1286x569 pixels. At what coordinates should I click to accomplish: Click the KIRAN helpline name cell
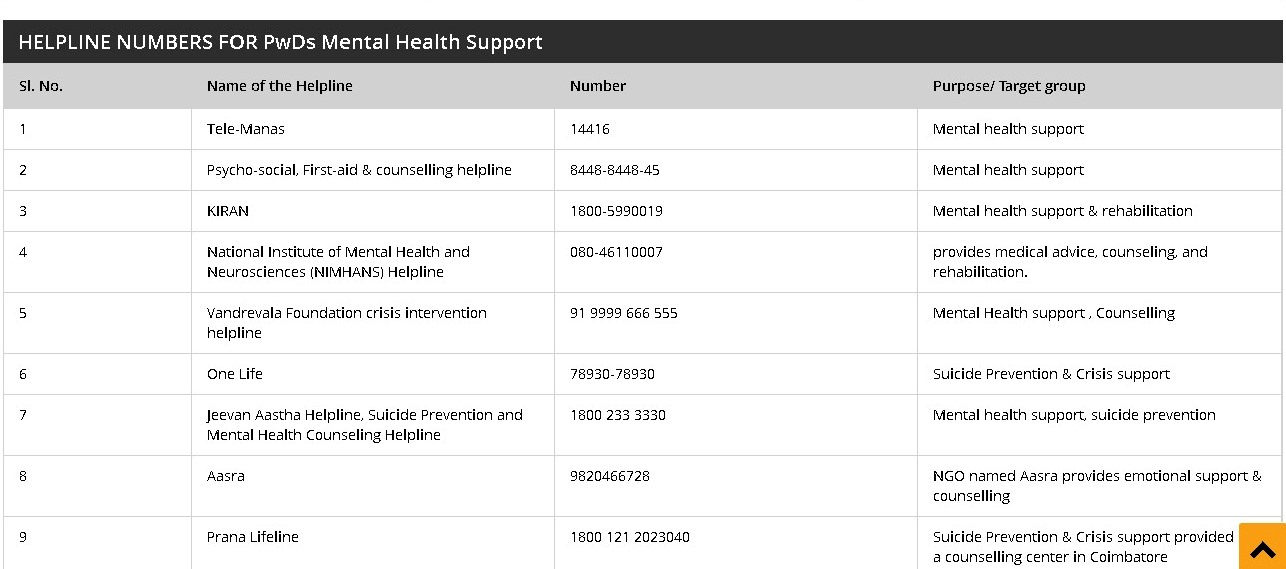(x=372, y=211)
